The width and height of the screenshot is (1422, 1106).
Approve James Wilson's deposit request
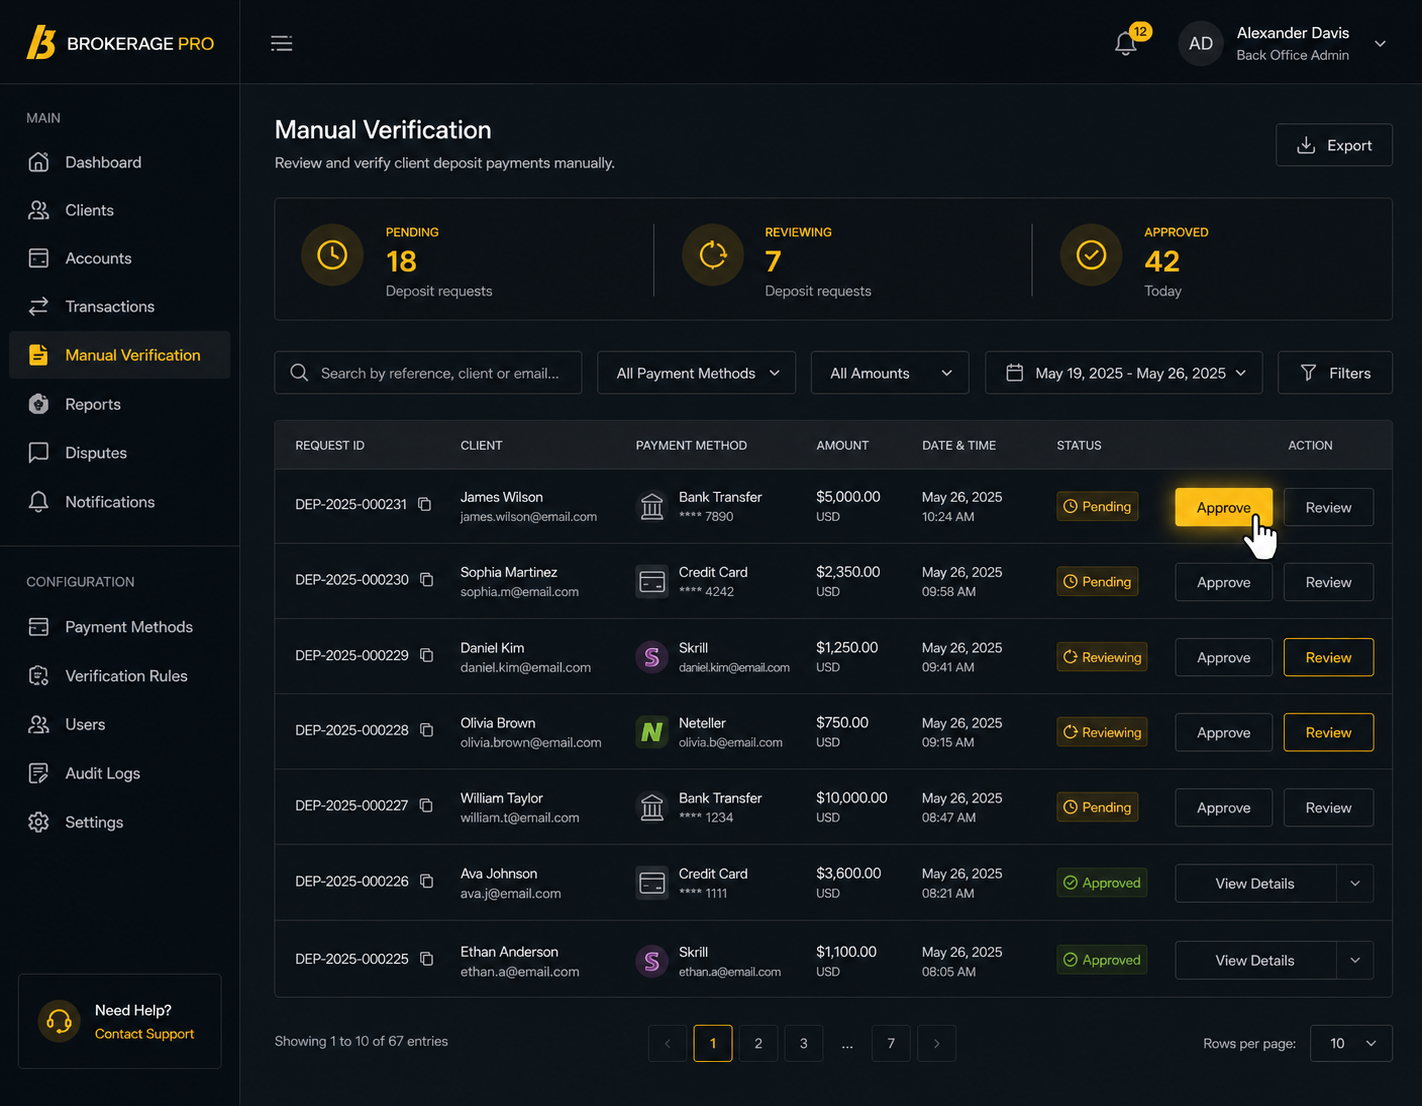pyautogui.click(x=1223, y=507)
